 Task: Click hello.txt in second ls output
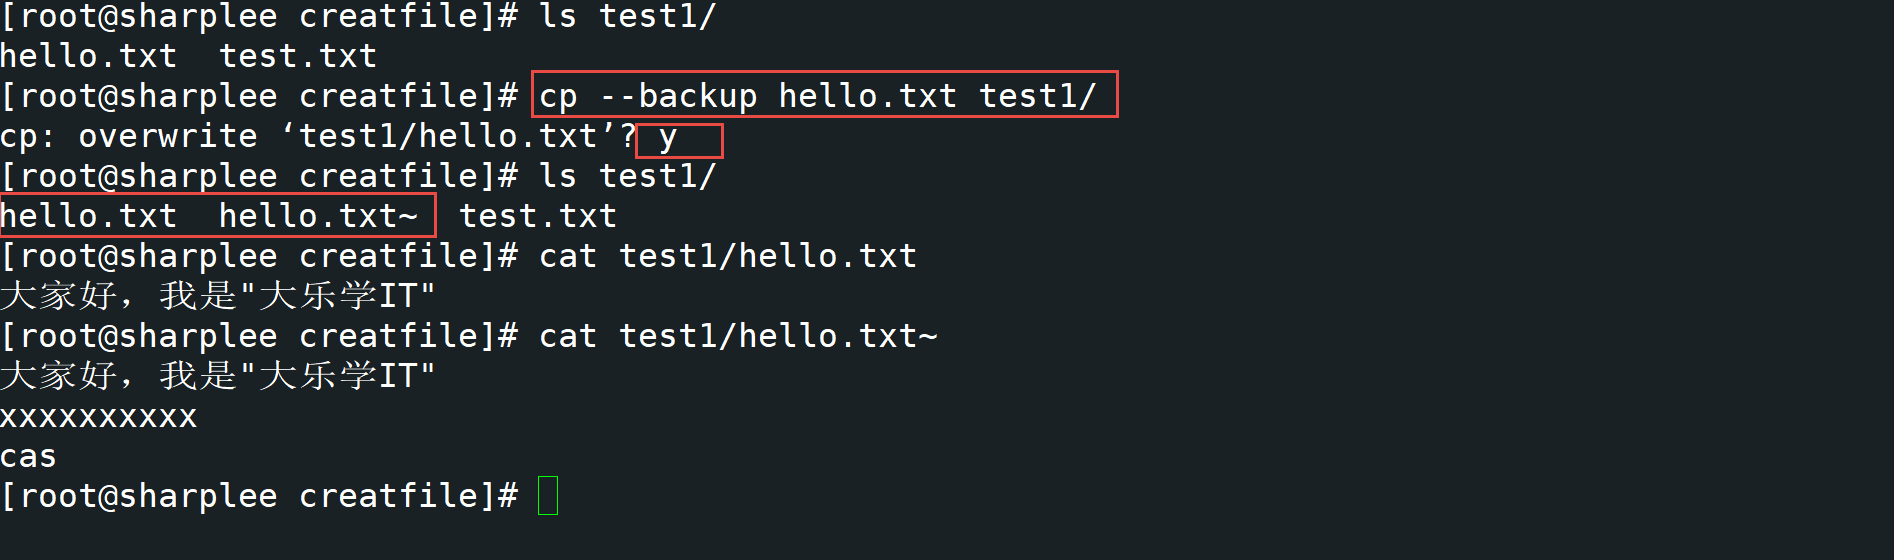(88, 216)
